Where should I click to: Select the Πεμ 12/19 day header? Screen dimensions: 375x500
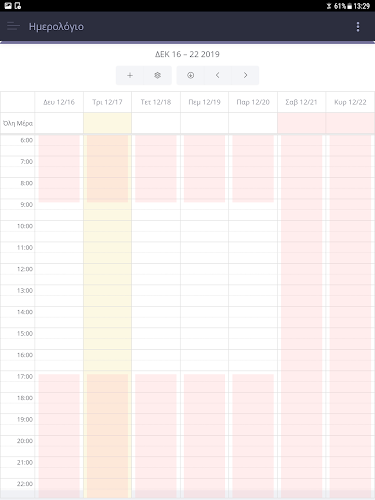pyautogui.click(x=204, y=102)
